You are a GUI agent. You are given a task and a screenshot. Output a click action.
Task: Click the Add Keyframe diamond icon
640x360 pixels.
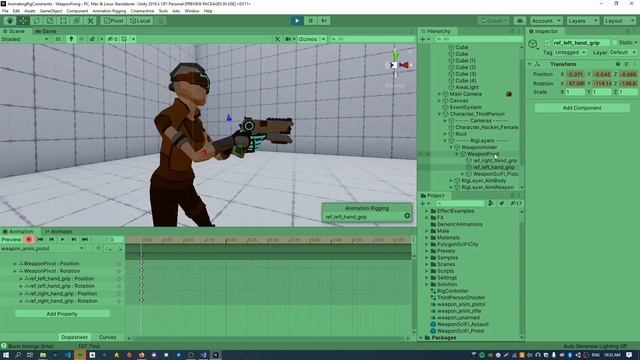(99, 249)
